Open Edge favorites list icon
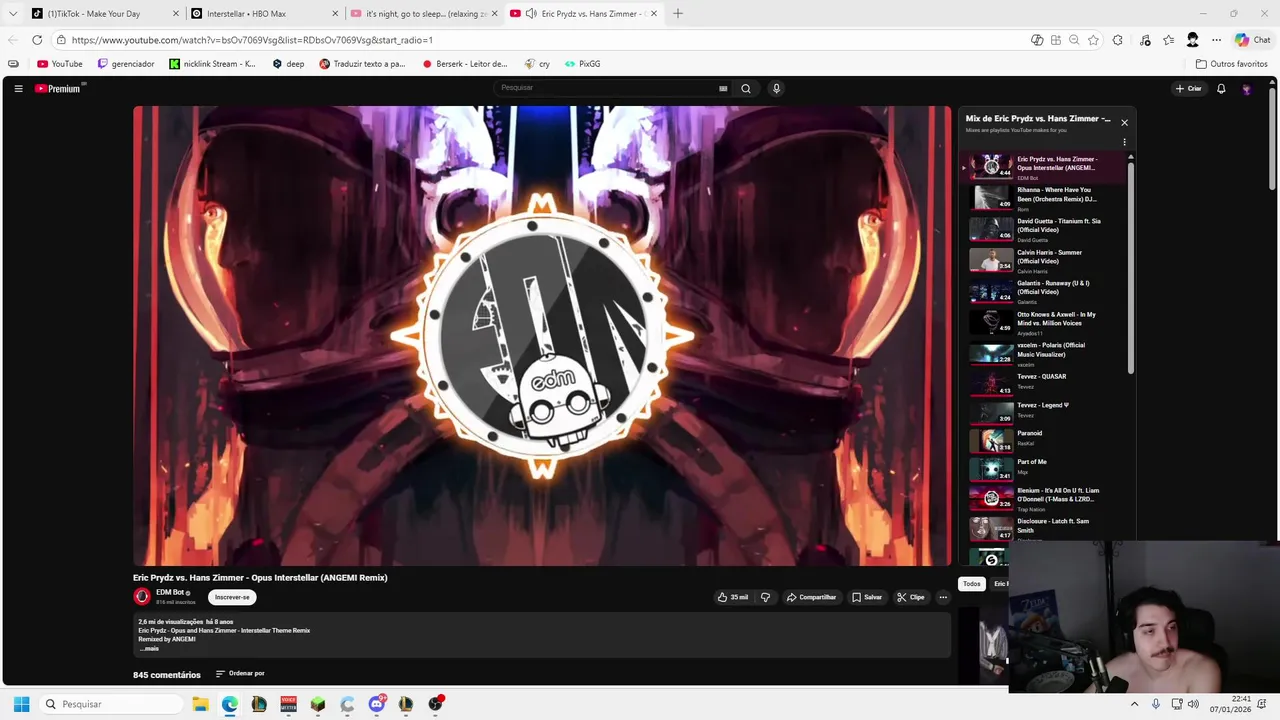The image size is (1280, 720). (1168, 40)
